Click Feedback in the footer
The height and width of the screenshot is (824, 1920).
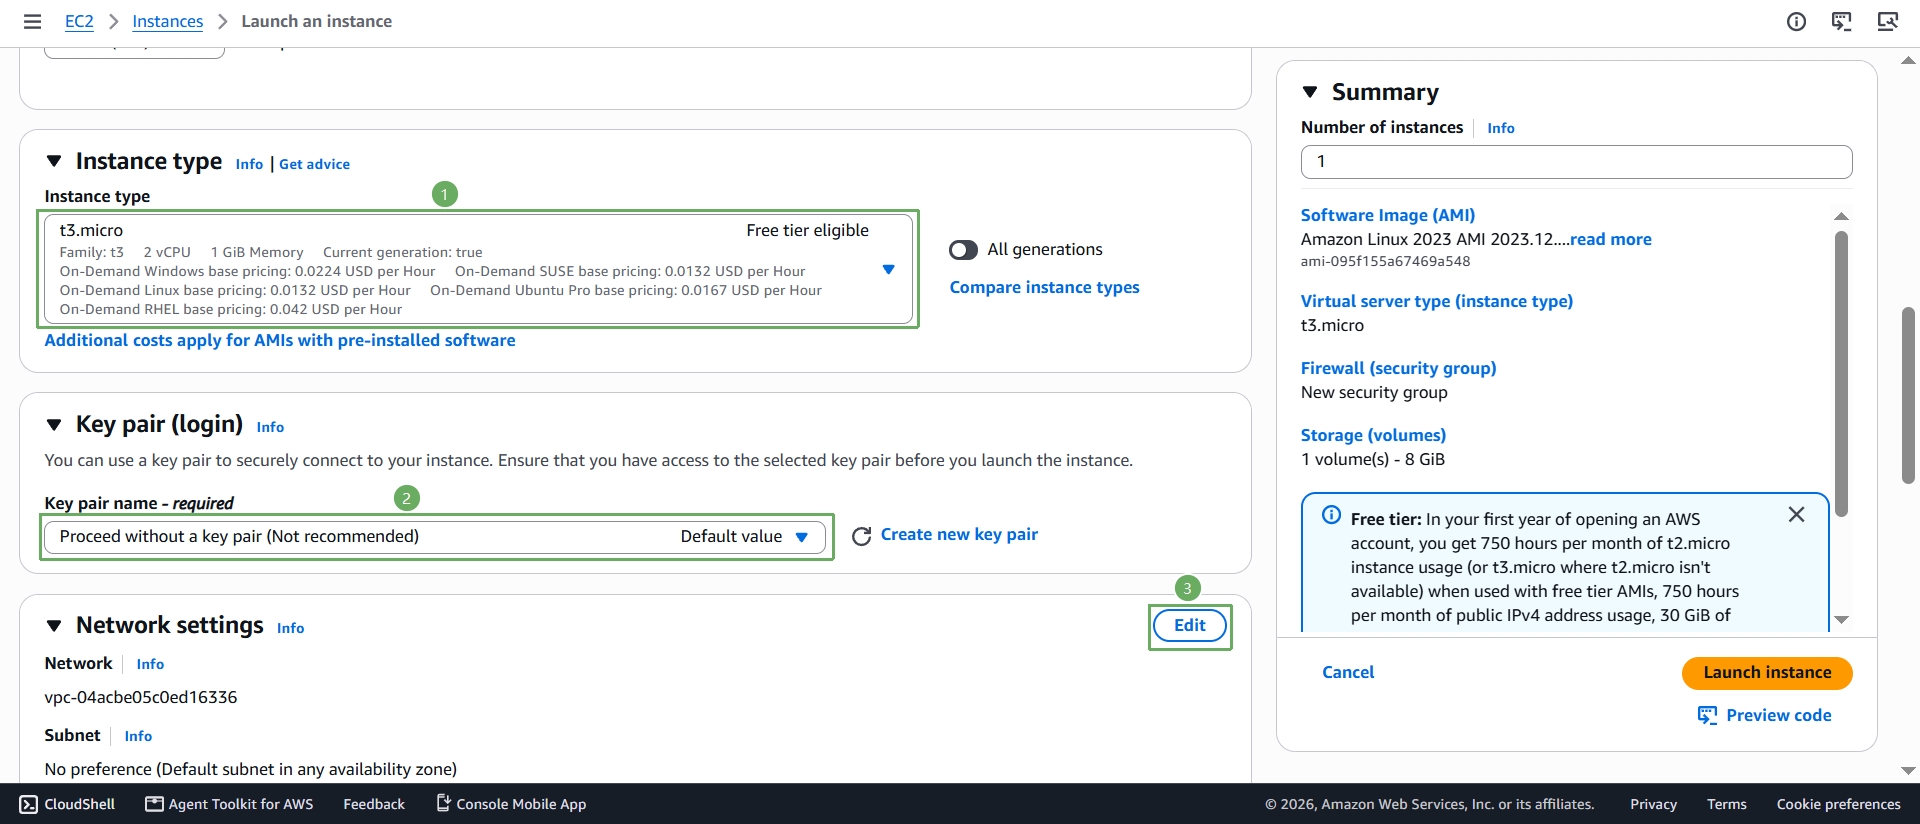point(374,804)
